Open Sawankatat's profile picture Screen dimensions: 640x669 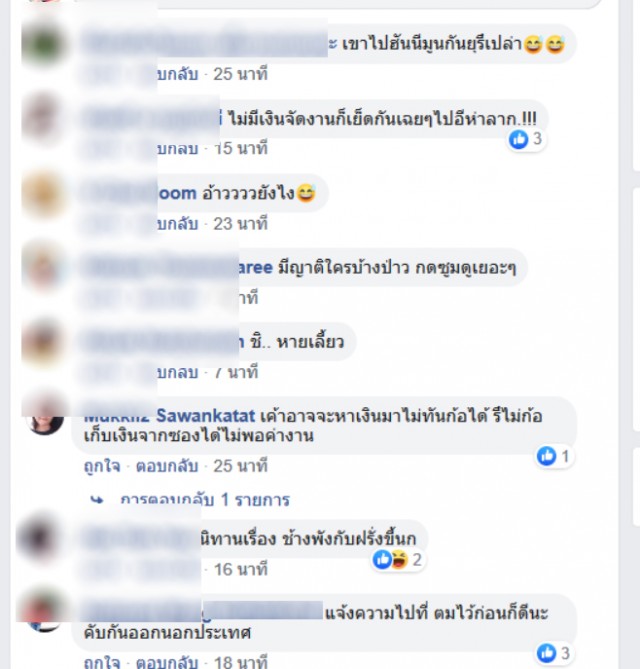45,419
